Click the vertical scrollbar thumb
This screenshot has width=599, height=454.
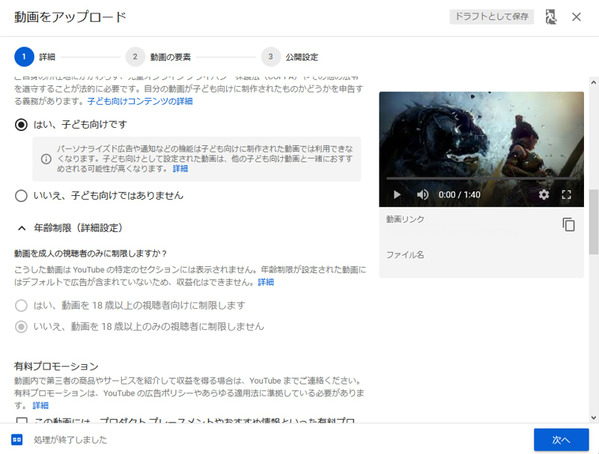pyautogui.click(x=593, y=222)
